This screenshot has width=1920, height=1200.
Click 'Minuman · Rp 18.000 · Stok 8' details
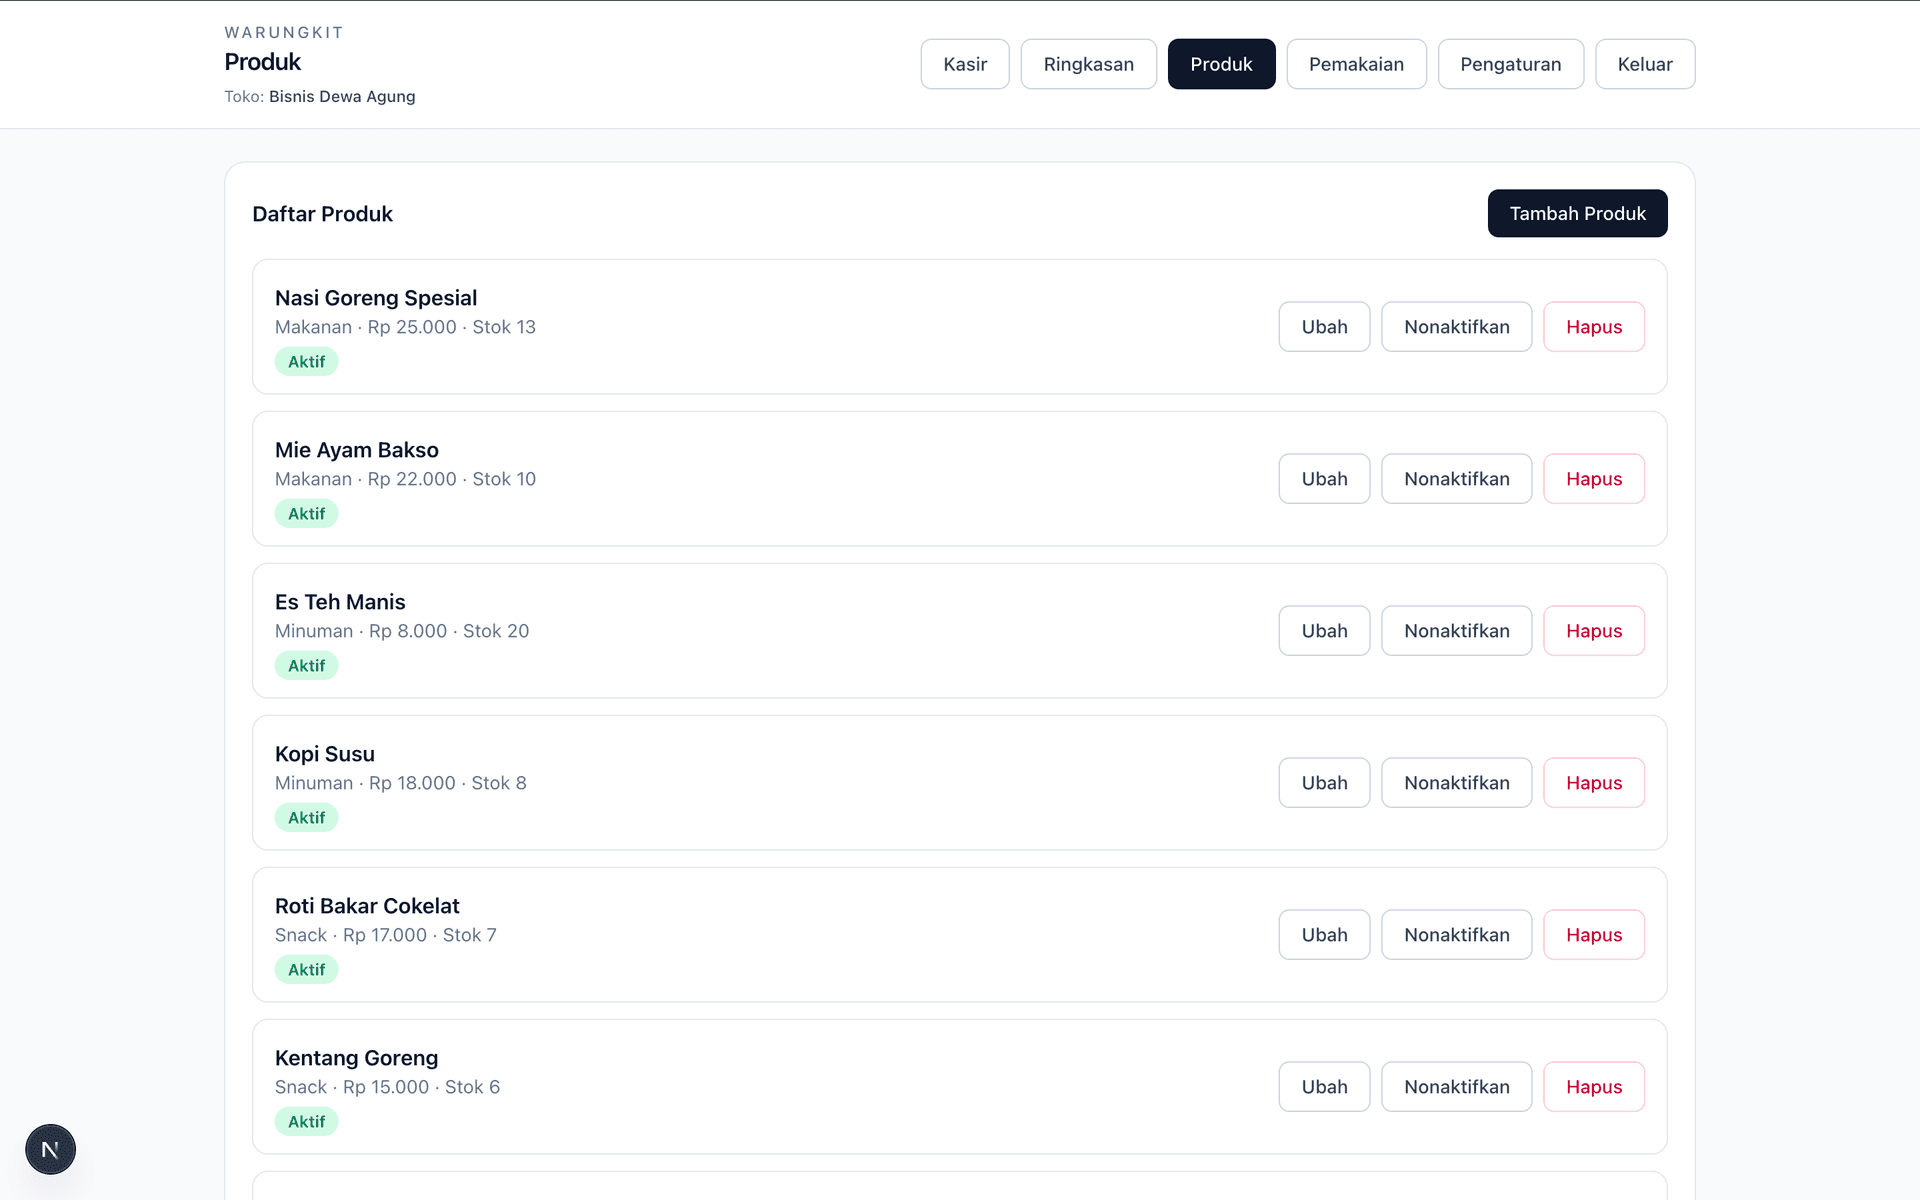(400, 783)
